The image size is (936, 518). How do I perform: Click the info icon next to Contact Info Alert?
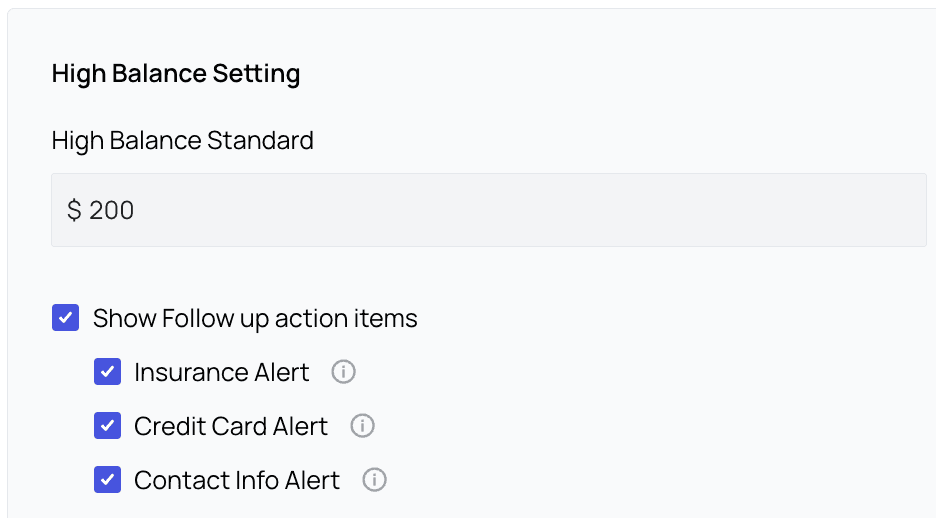pyautogui.click(x=374, y=480)
